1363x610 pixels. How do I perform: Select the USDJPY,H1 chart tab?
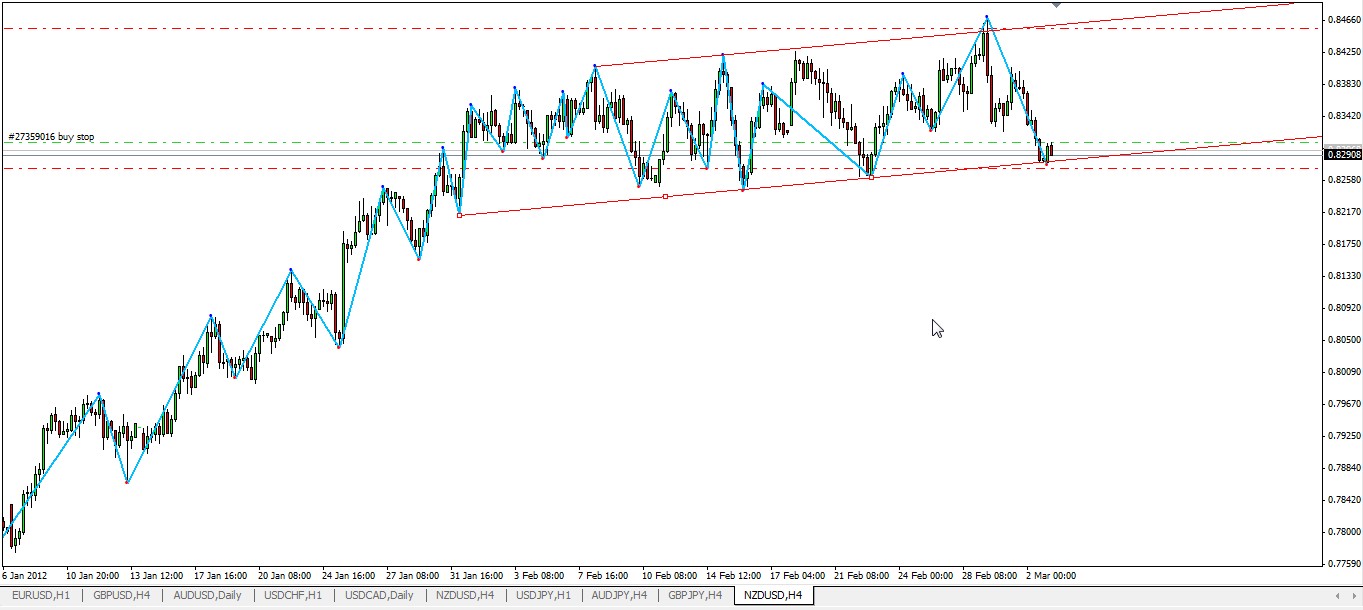pos(543,596)
